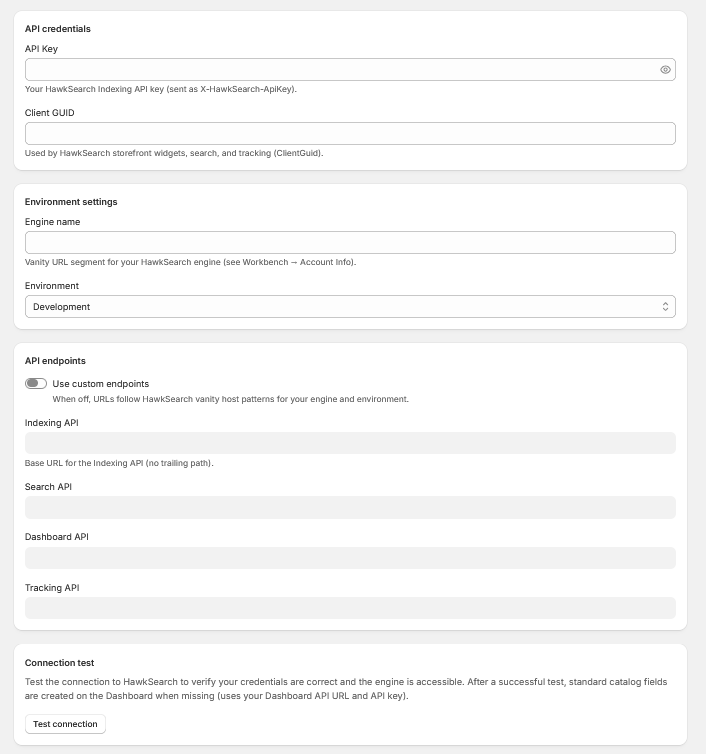Click the Use custom endpoints label
Image resolution: width=706 pixels, height=754 pixels.
[101, 384]
